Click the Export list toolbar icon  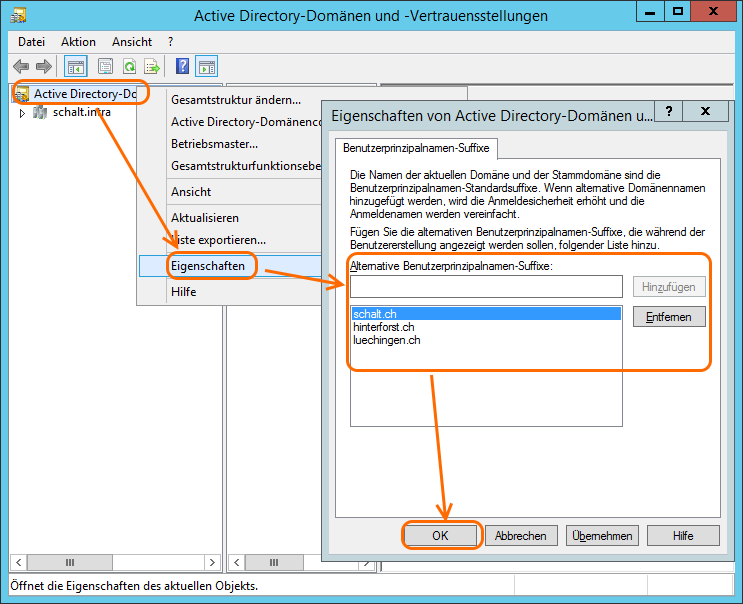point(152,67)
